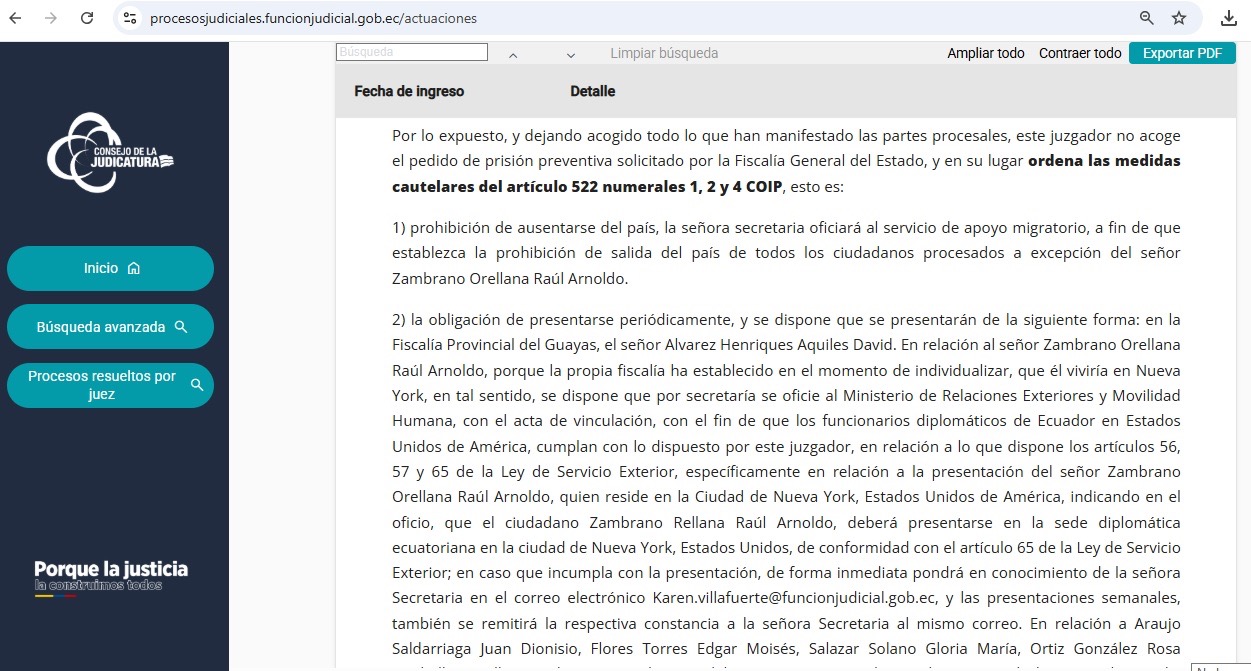
Task: Go to previous search result chevron
Action: pos(513,55)
